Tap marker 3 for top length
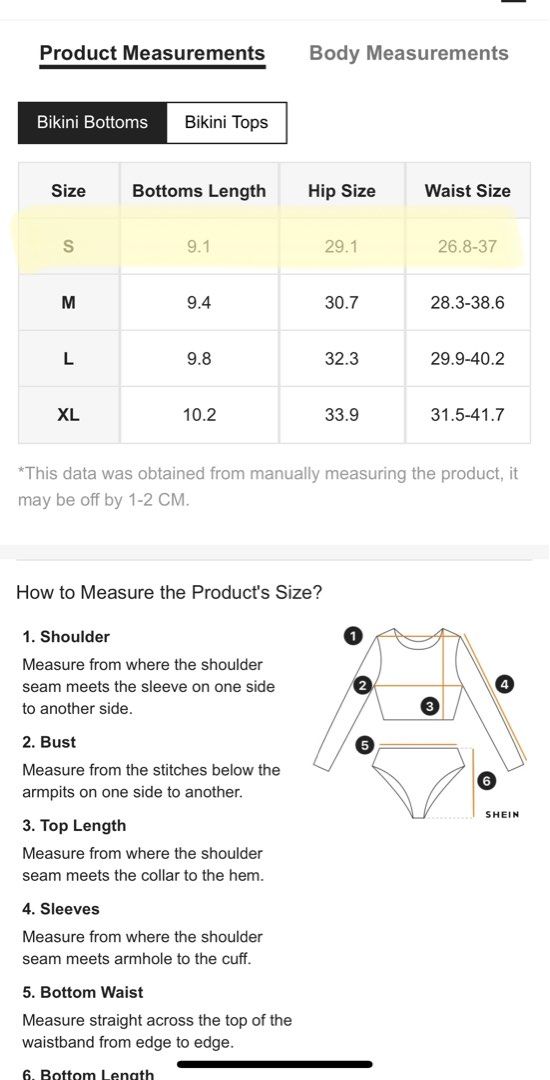 coord(430,706)
